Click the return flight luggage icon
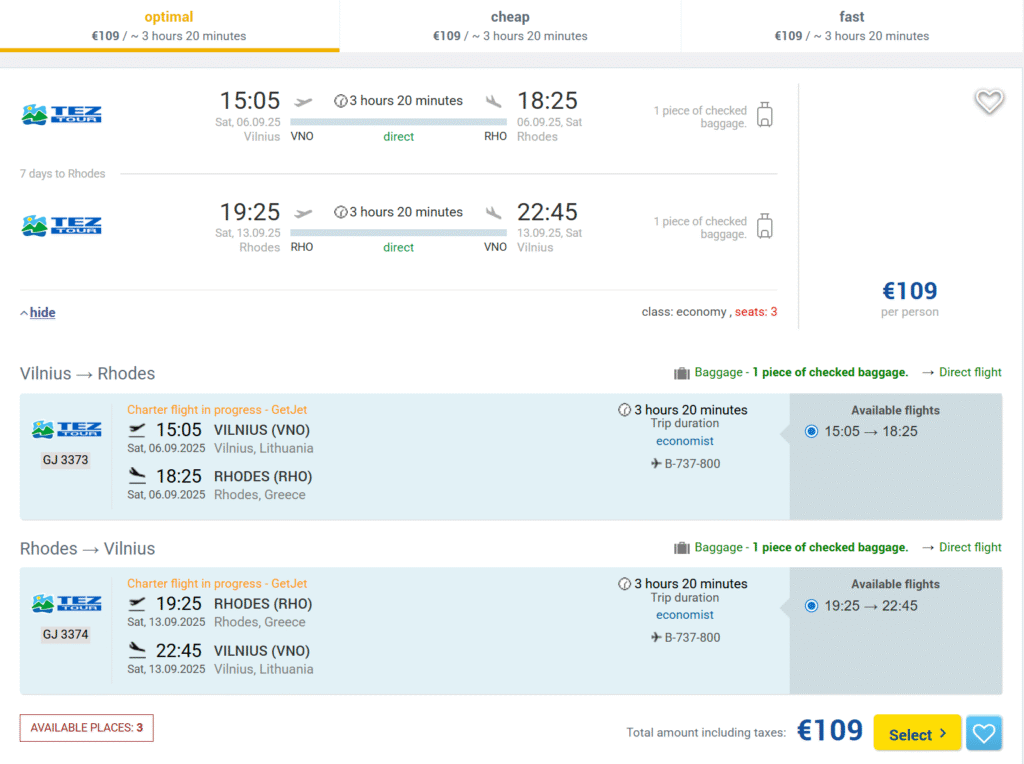Screen dimensions: 1024x764 (765, 226)
